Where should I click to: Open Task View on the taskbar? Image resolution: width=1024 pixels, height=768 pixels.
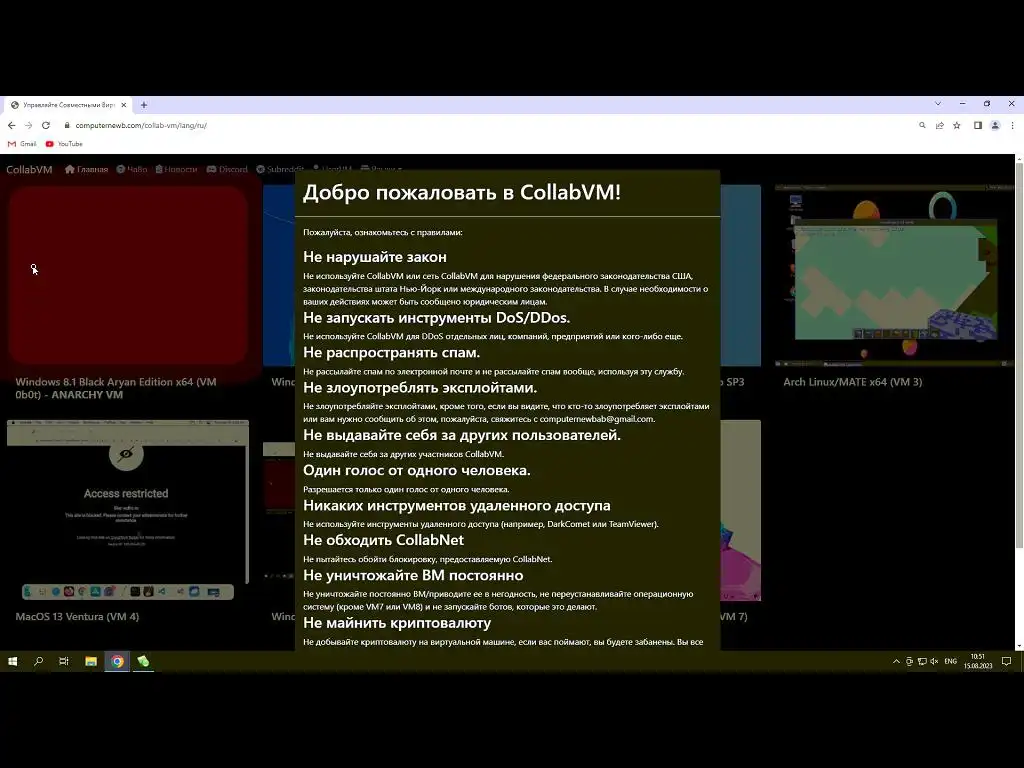(63, 662)
